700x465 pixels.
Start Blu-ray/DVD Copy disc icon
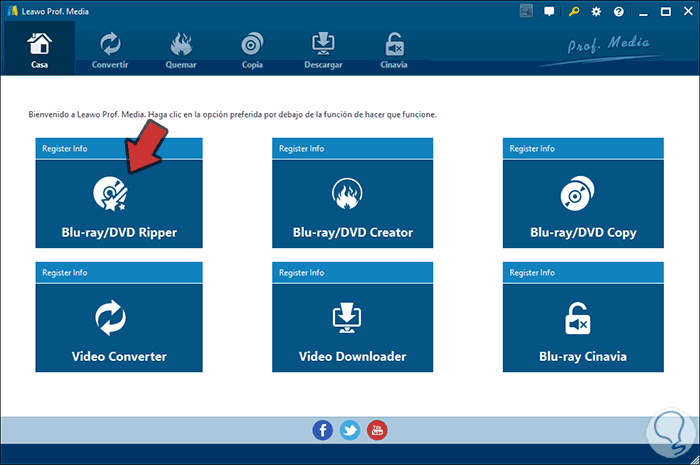click(x=577, y=193)
